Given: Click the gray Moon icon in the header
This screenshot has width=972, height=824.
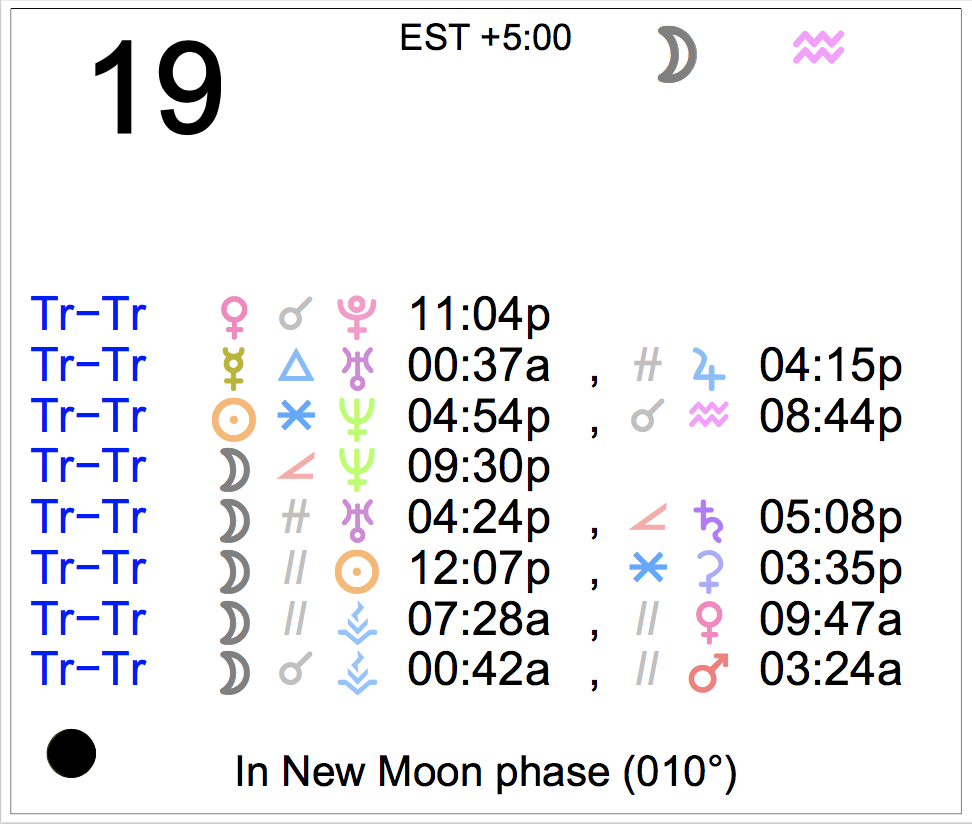Looking at the screenshot, I should tap(676, 54).
